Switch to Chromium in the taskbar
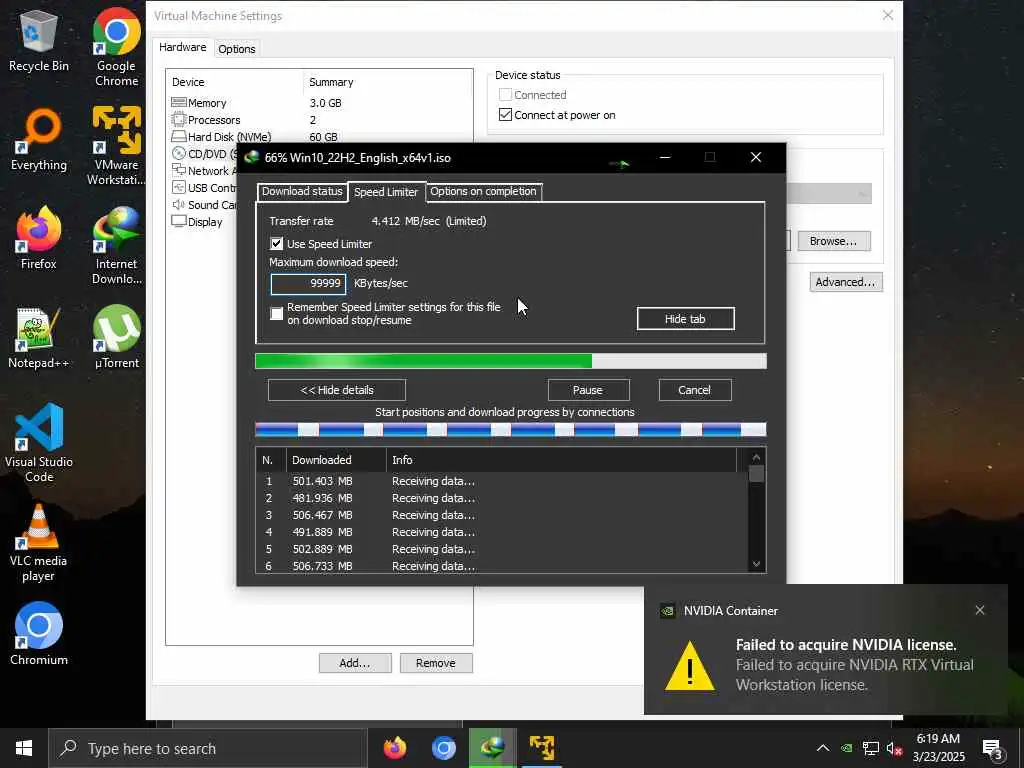Viewport: 1024px width, 768px height. (x=443, y=748)
